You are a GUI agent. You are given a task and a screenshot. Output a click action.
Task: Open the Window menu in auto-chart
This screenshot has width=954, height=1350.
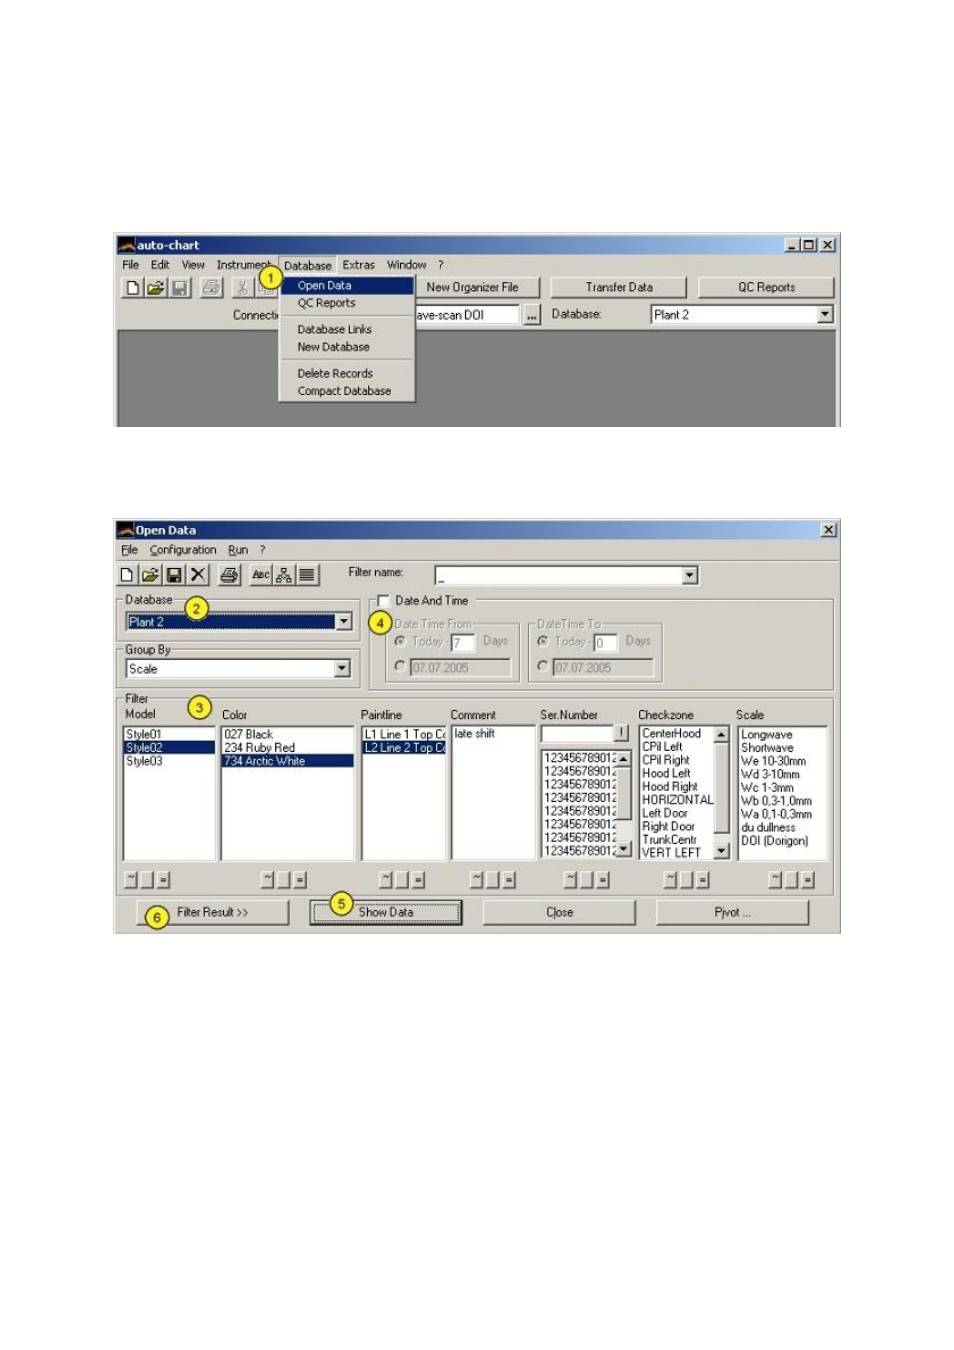(406, 265)
